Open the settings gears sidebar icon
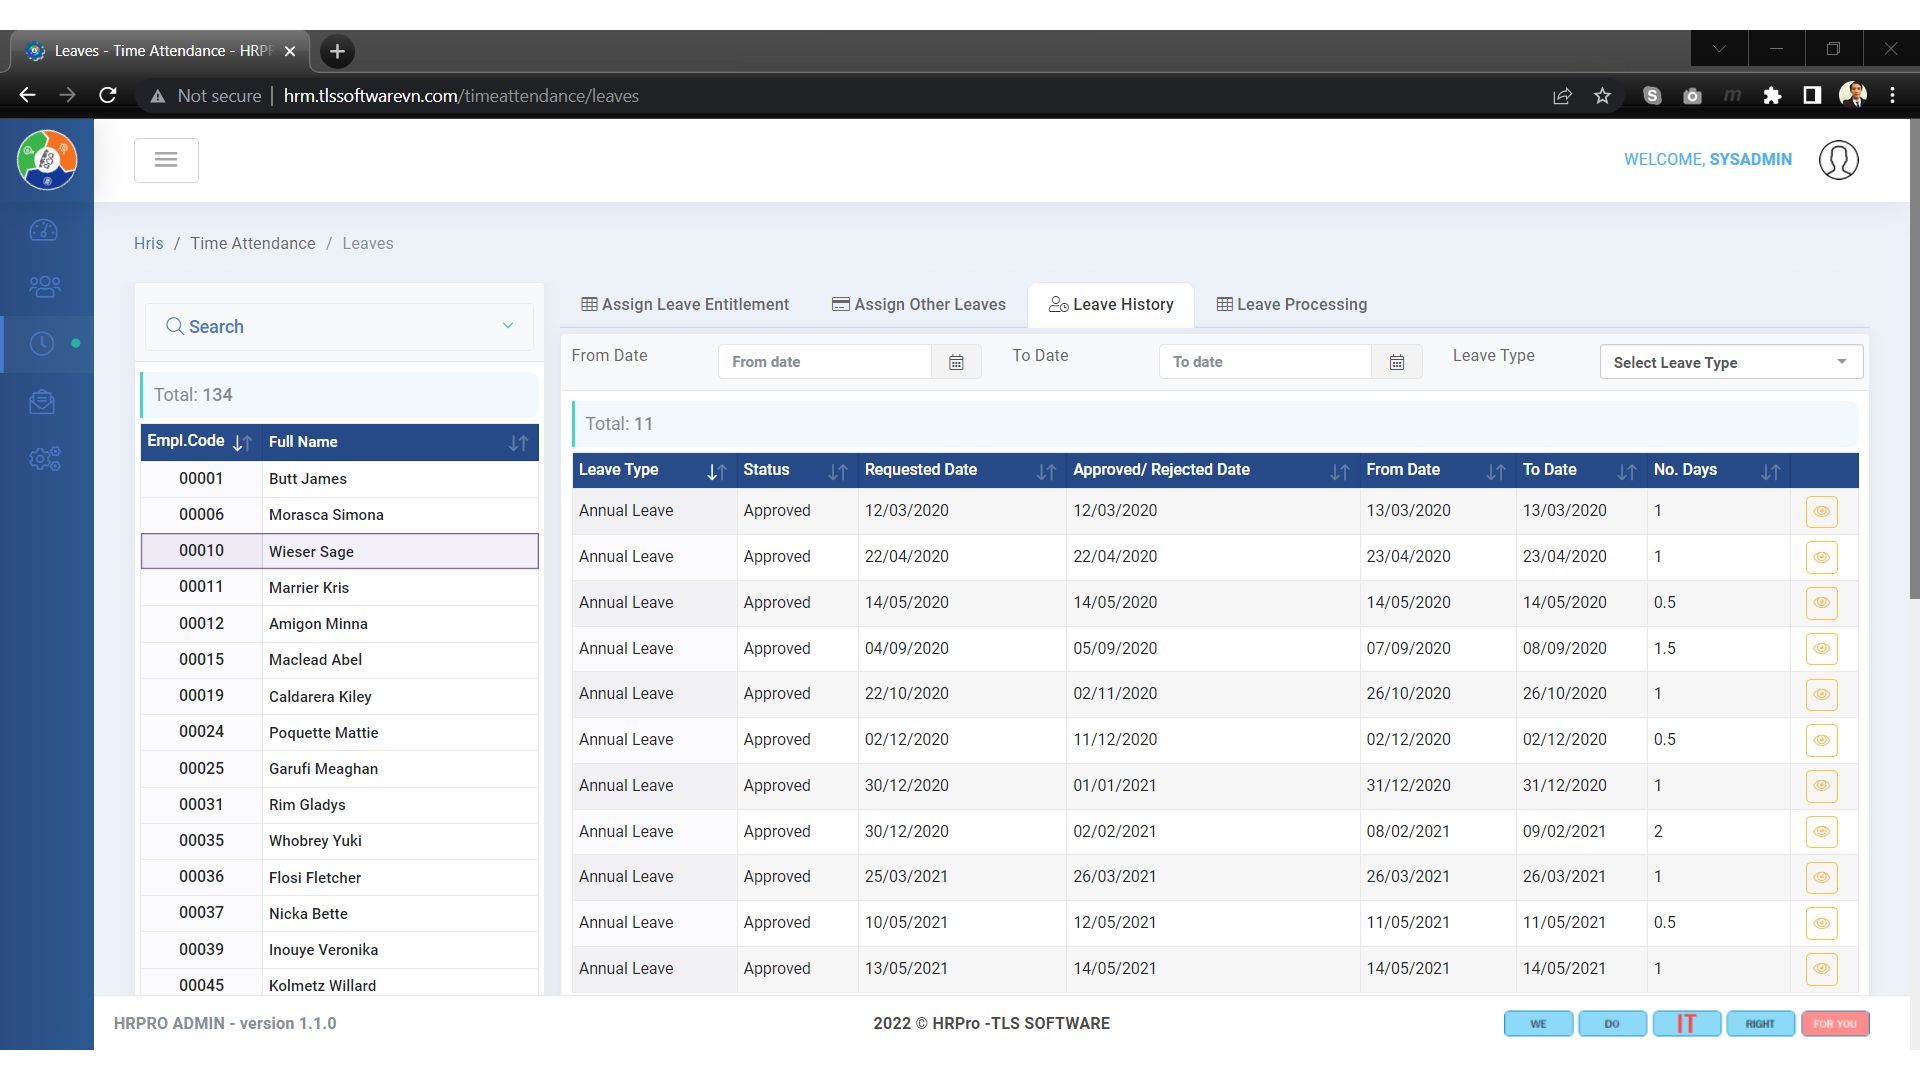1920x1080 pixels. [44, 459]
